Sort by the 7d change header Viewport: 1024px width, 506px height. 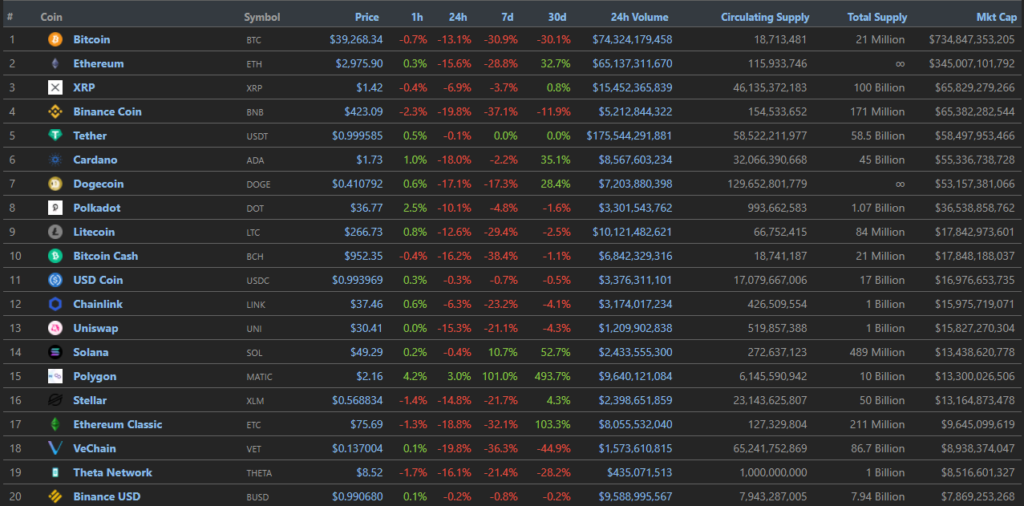click(510, 17)
